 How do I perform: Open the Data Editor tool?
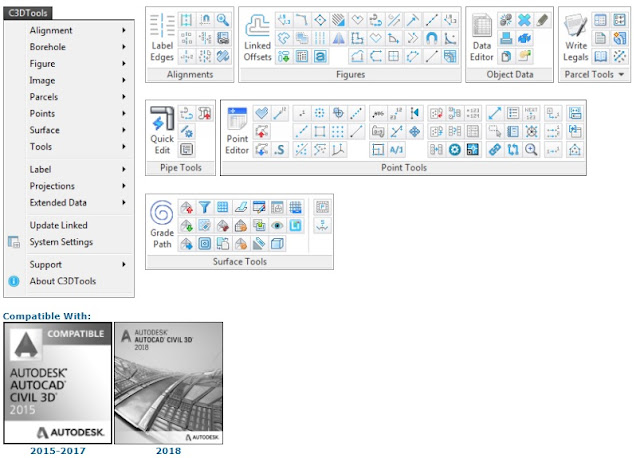(x=482, y=38)
